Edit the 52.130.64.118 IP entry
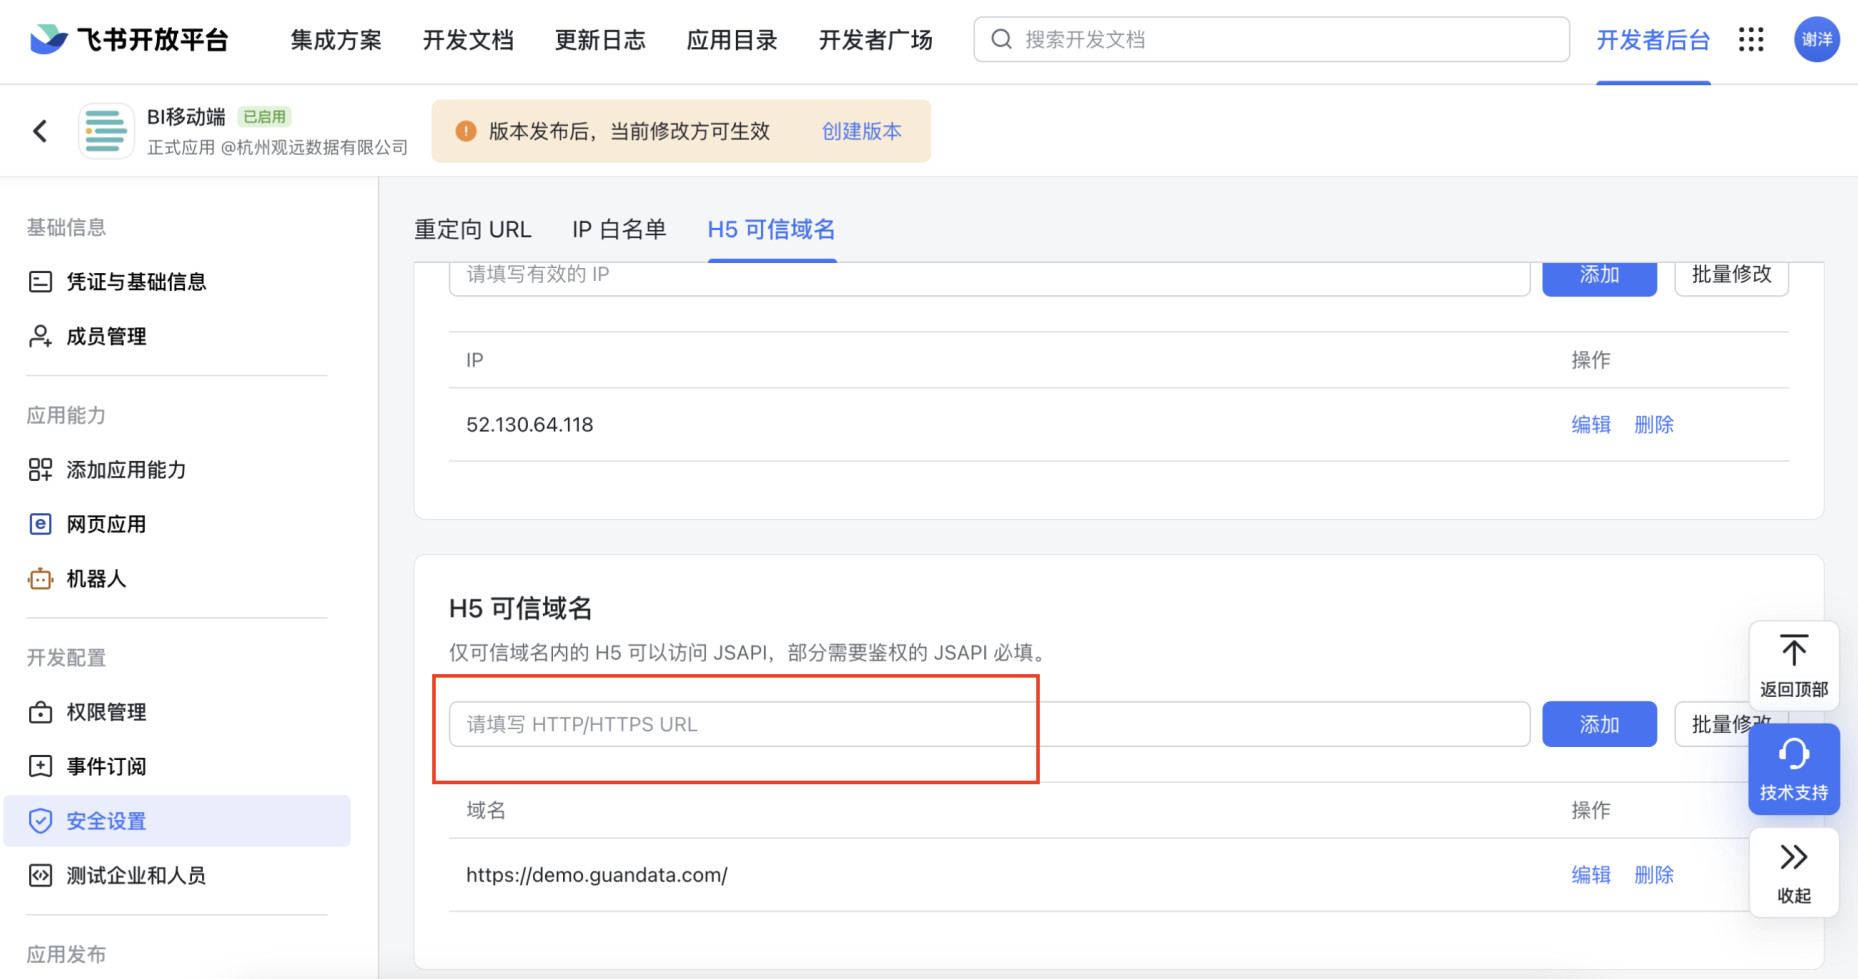The height and width of the screenshot is (979, 1858). (1590, 425)
